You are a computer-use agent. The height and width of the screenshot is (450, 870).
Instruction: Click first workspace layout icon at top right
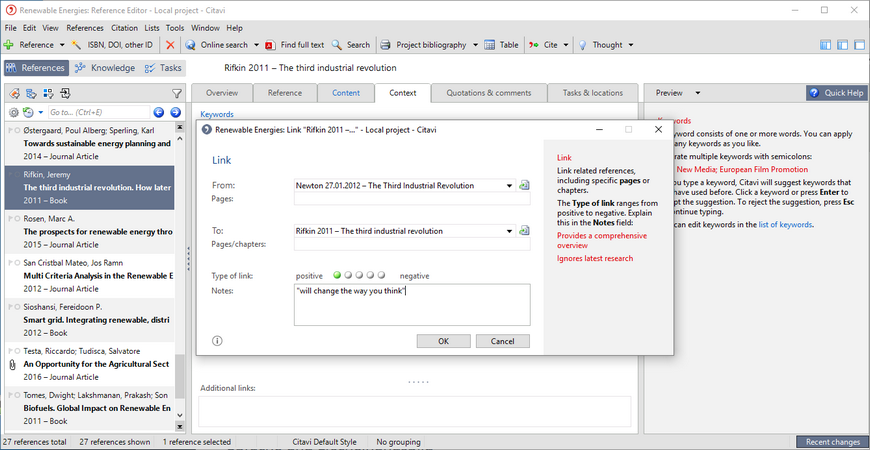point(825,45)
